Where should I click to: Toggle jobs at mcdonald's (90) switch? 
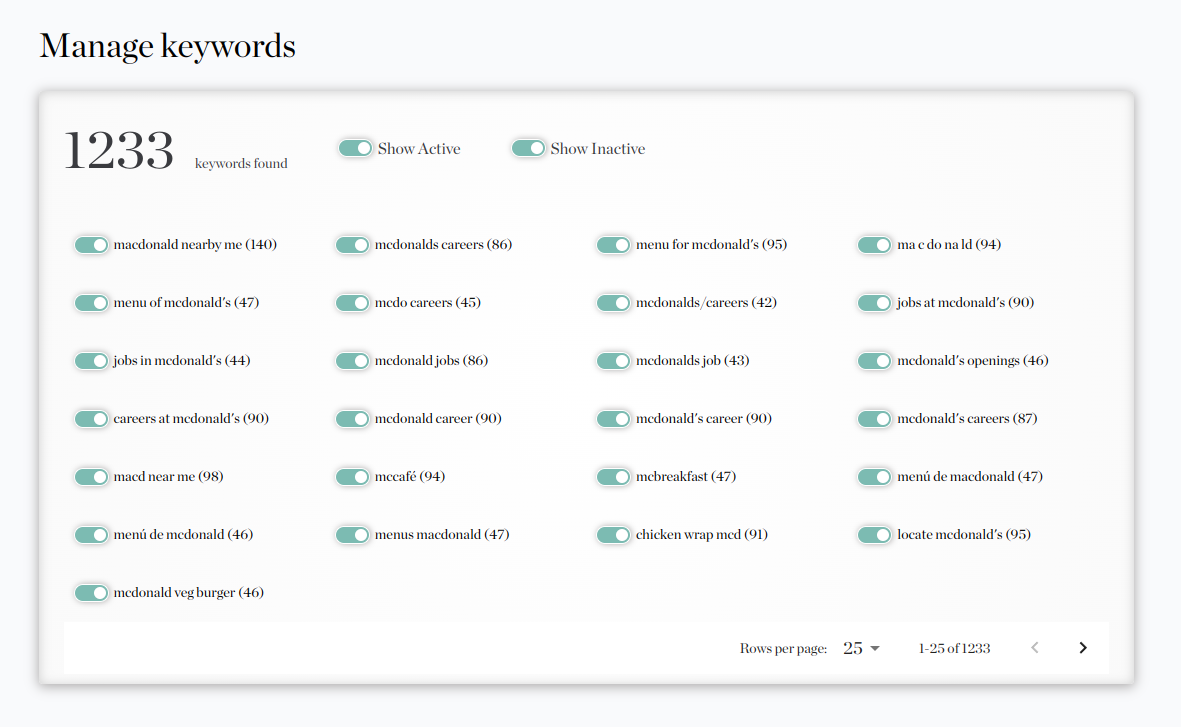[x=874, y=303]
